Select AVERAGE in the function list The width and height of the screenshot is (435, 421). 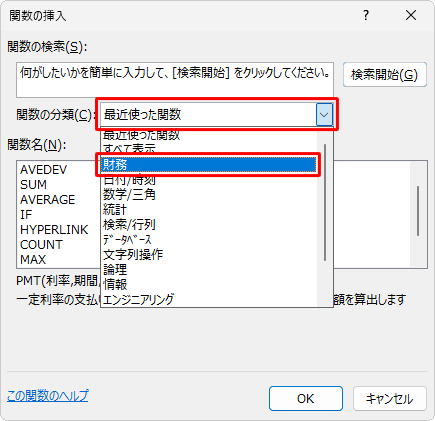(x=48, y=200)
